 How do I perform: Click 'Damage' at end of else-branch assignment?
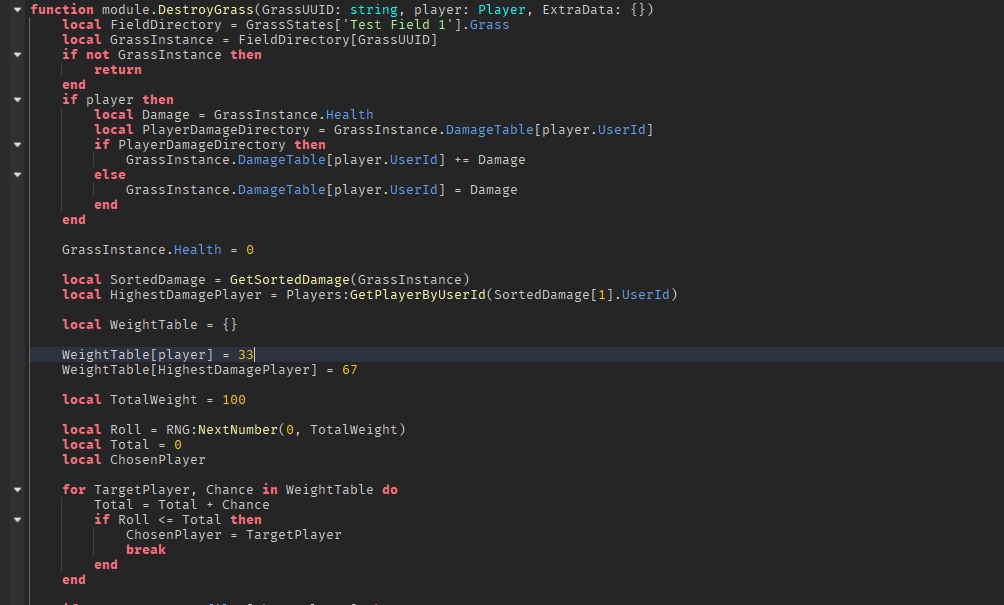pos(494,190)
